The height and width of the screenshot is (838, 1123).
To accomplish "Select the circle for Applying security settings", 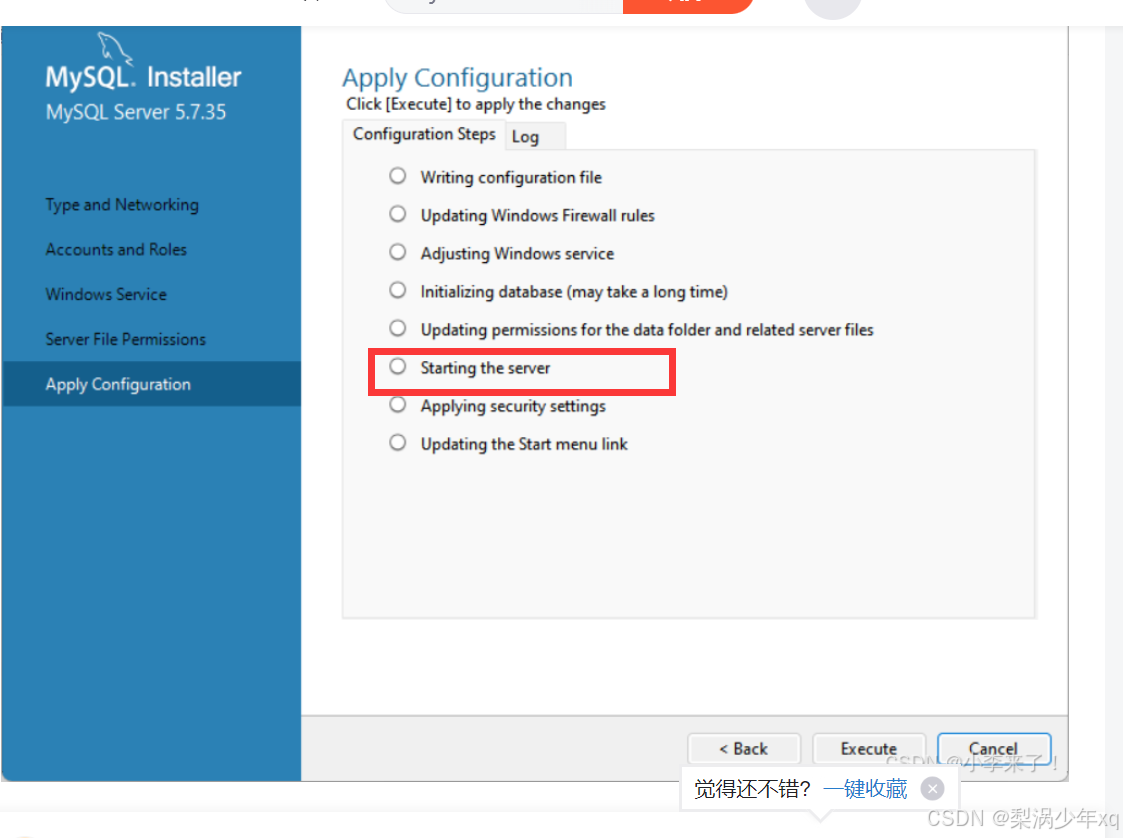I will pyautogui.click(x=397, y=404).
